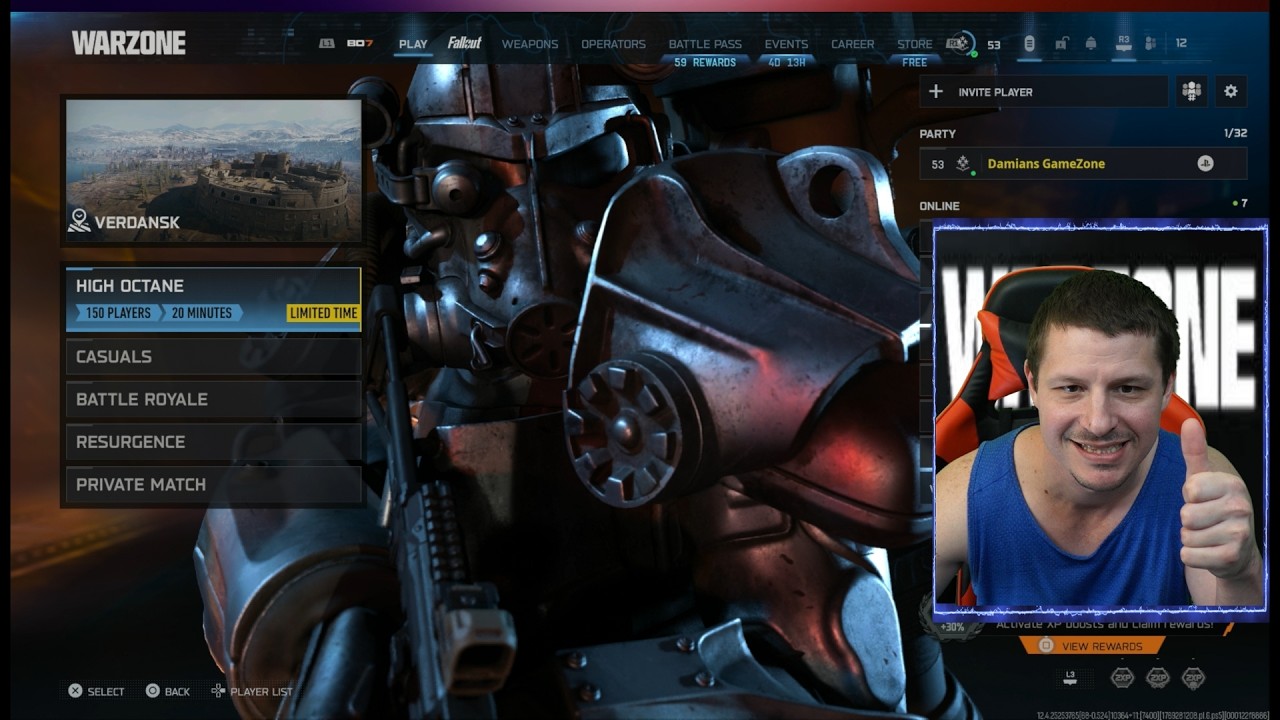The width and height of the screenshot is (1280, 720).
Task: Select the INVITE PLAYER field
Action: [x=1044, y=91]
